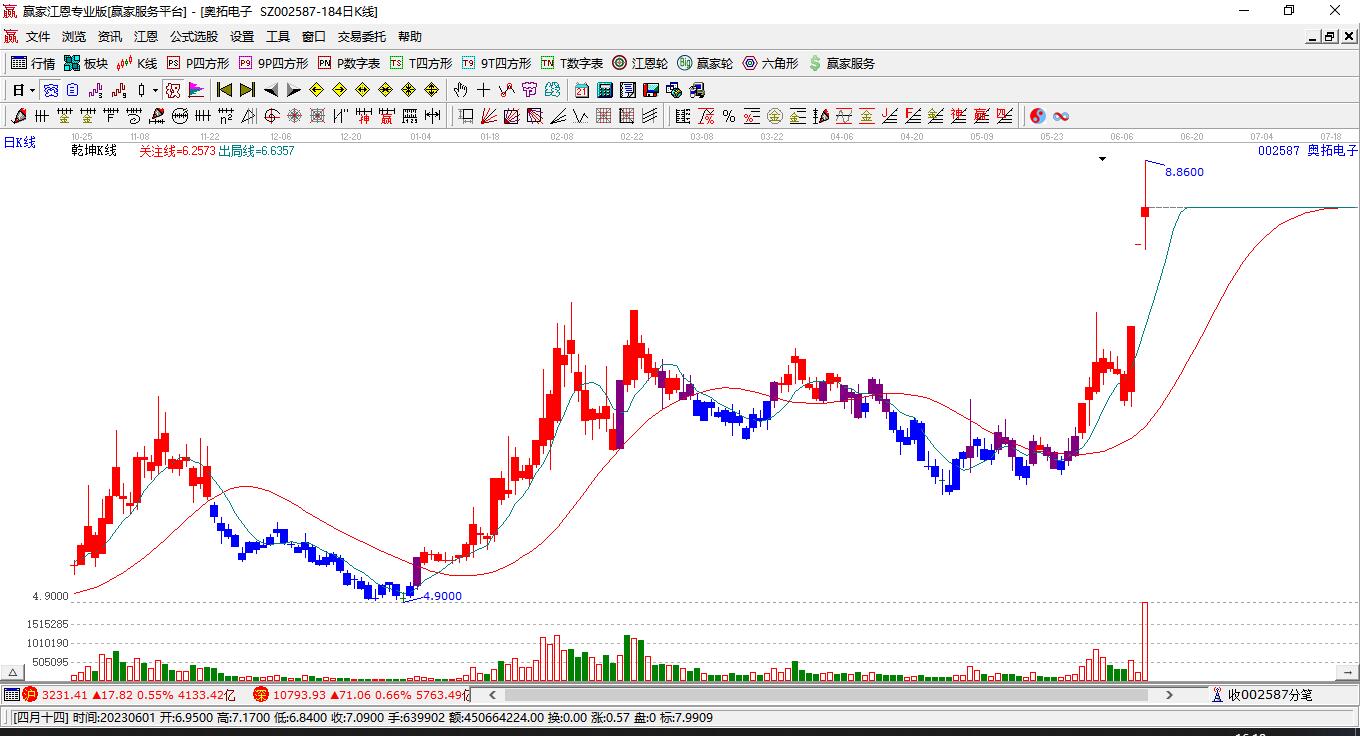Image resolution: width=1360 pixels, height=736 pixels.
Task: Click the status bar table grid icon
Action: click(x=11, y=694)
